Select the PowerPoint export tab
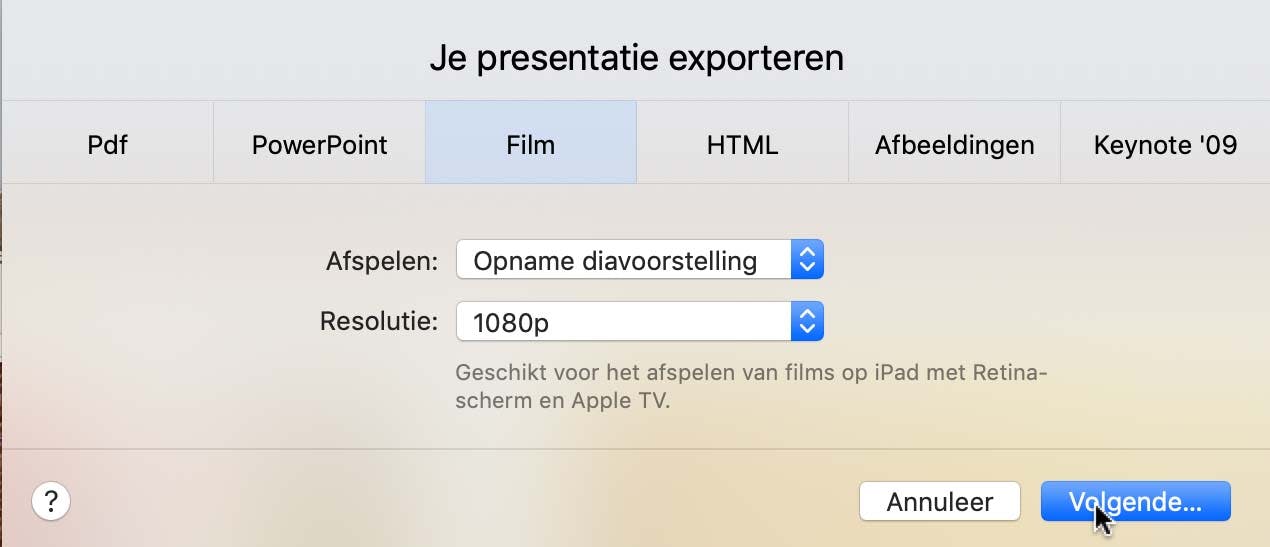Image resolution: width=1270 pixels, height=547 pixels. click(319, 145)
